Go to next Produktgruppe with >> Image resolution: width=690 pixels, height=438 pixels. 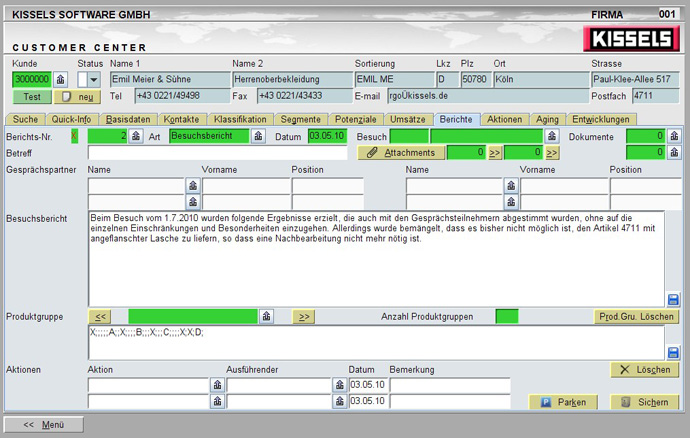[x=304, y=317]
